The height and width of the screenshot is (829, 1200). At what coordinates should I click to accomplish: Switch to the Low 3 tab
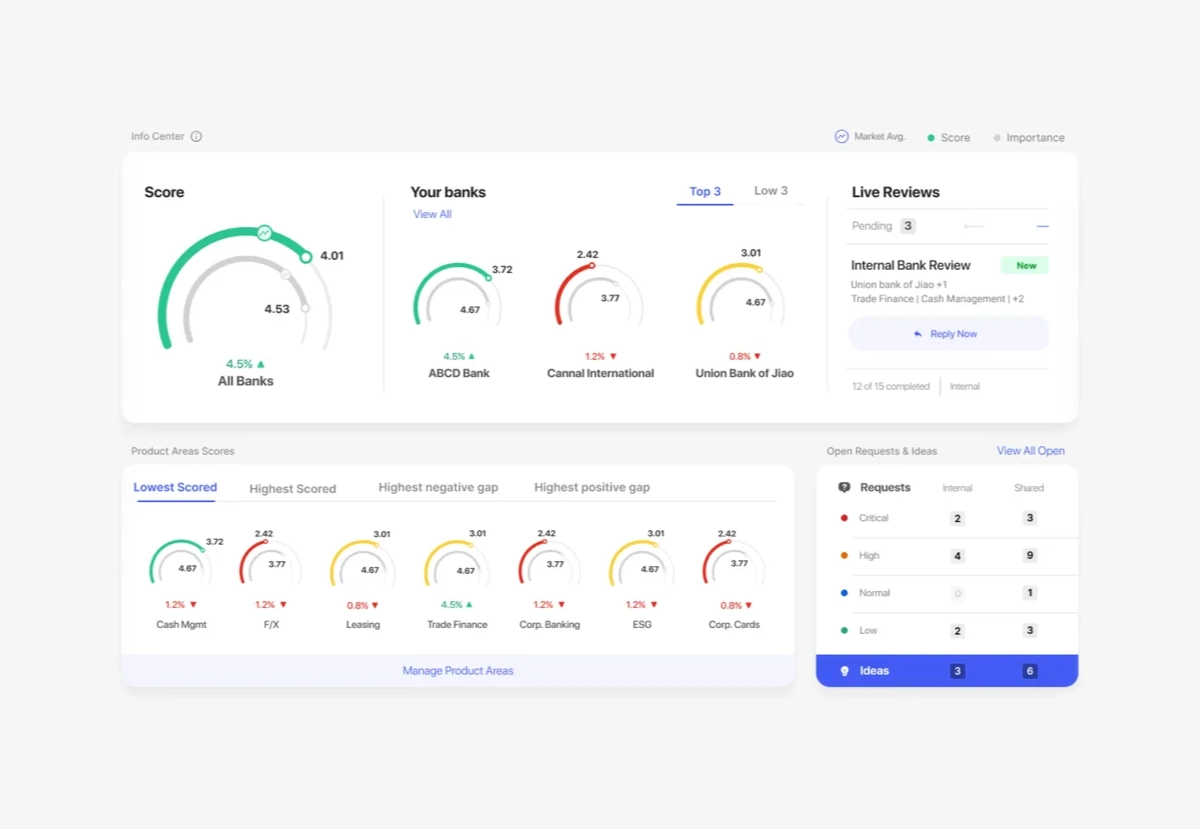(771, 190)
